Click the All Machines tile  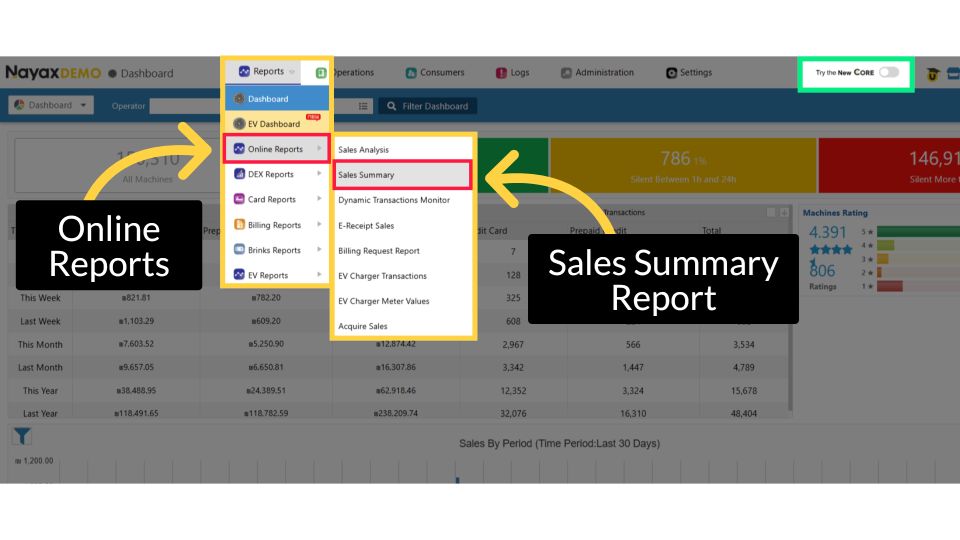coord(118,165)
